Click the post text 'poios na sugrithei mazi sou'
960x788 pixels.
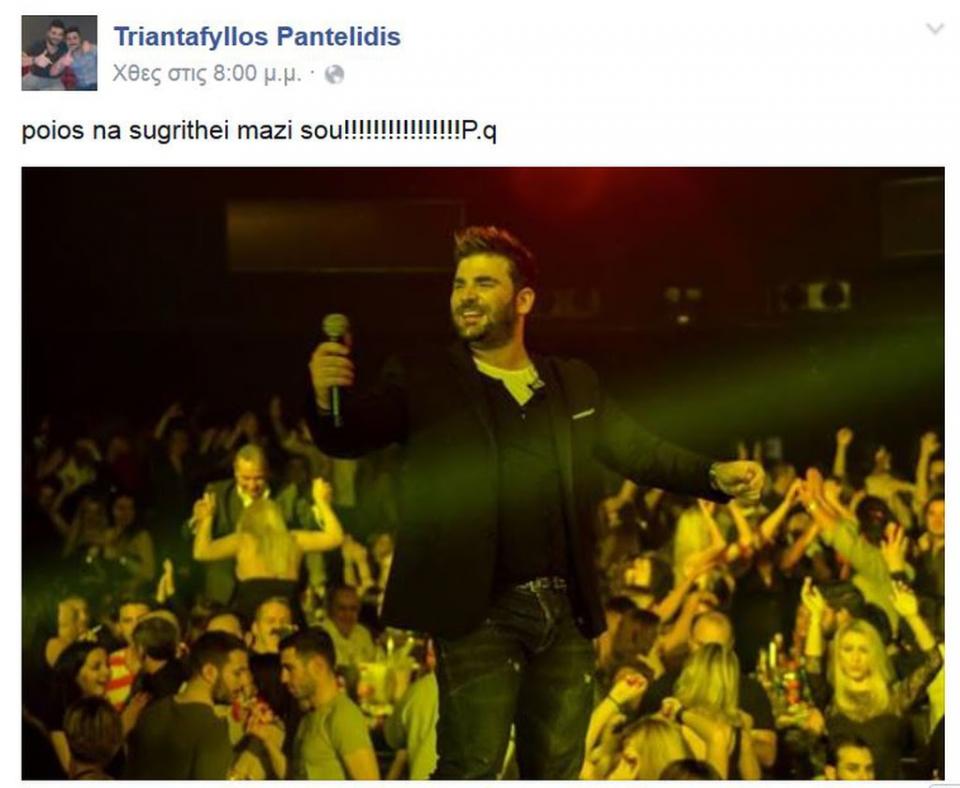click(x=182, y=130)
